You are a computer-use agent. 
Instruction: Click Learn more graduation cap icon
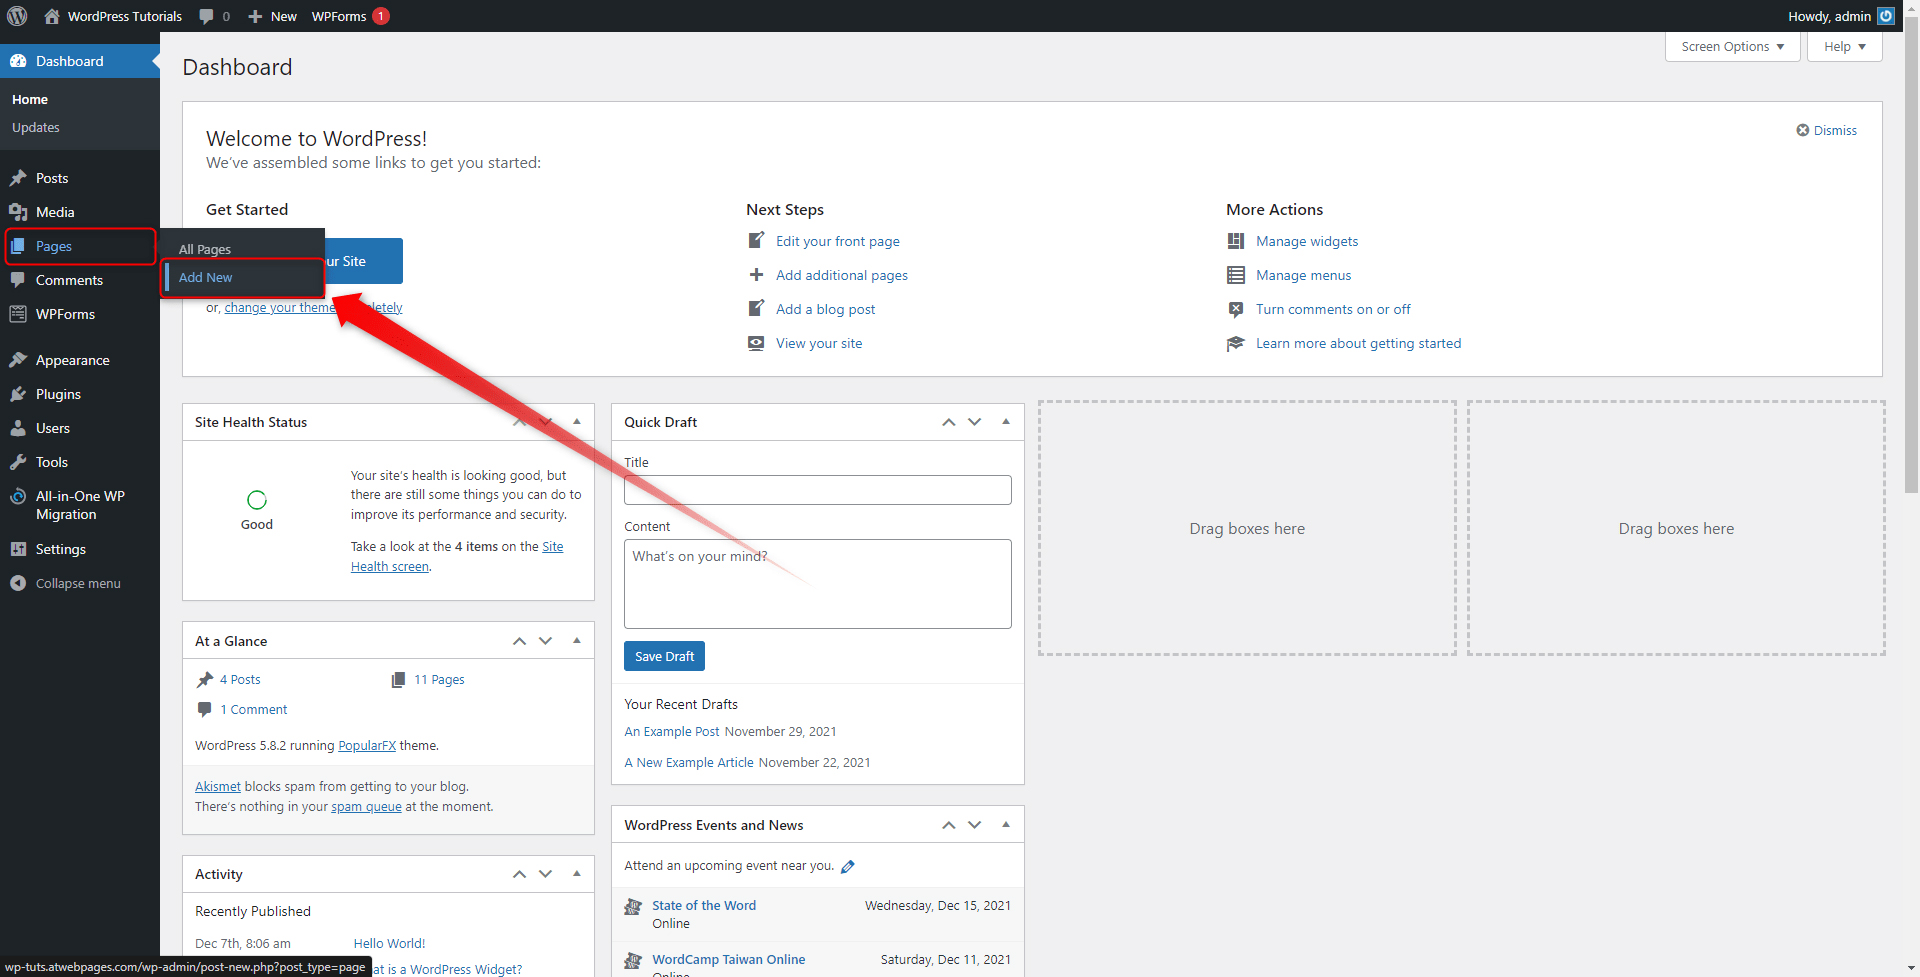pyautogui.click(x=1236, y=343)
